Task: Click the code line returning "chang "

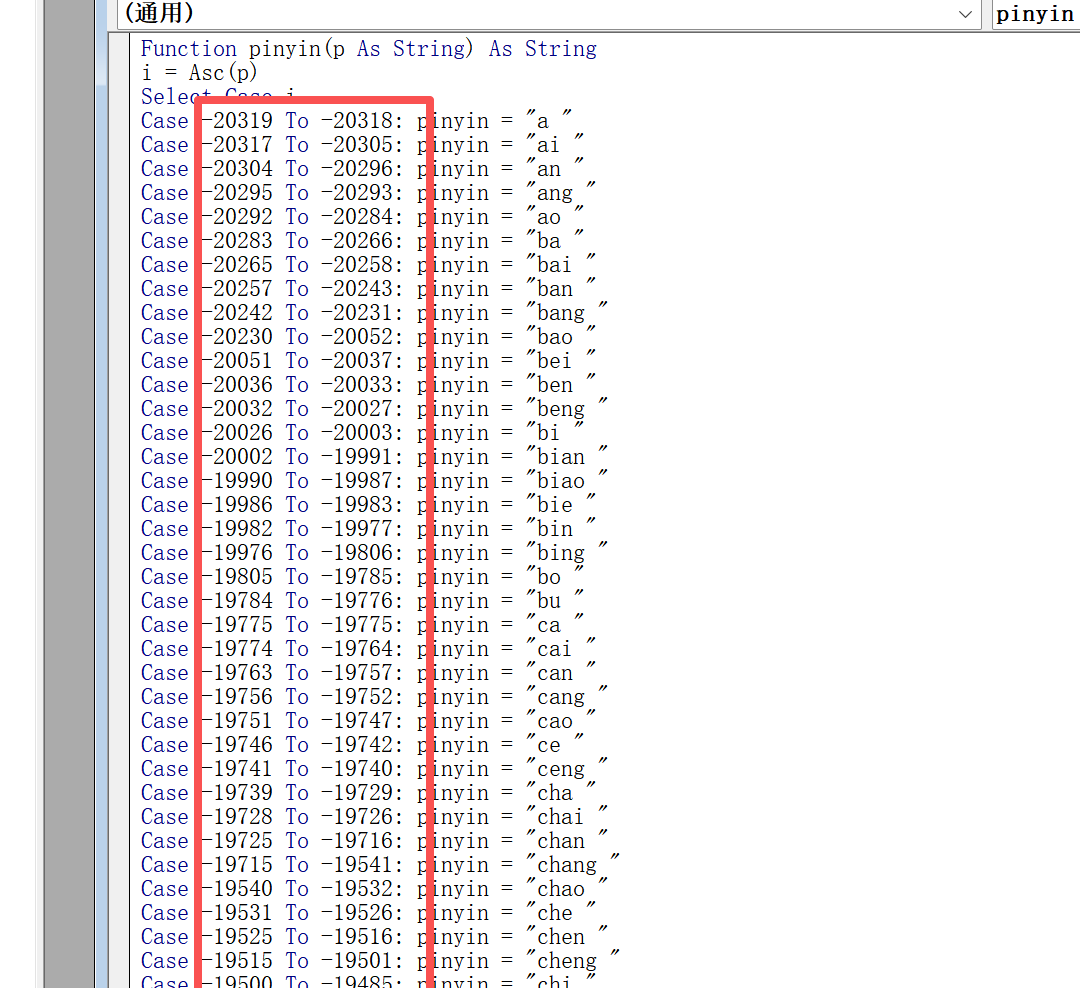Action: pyautogui.click(x=380, y=865)
